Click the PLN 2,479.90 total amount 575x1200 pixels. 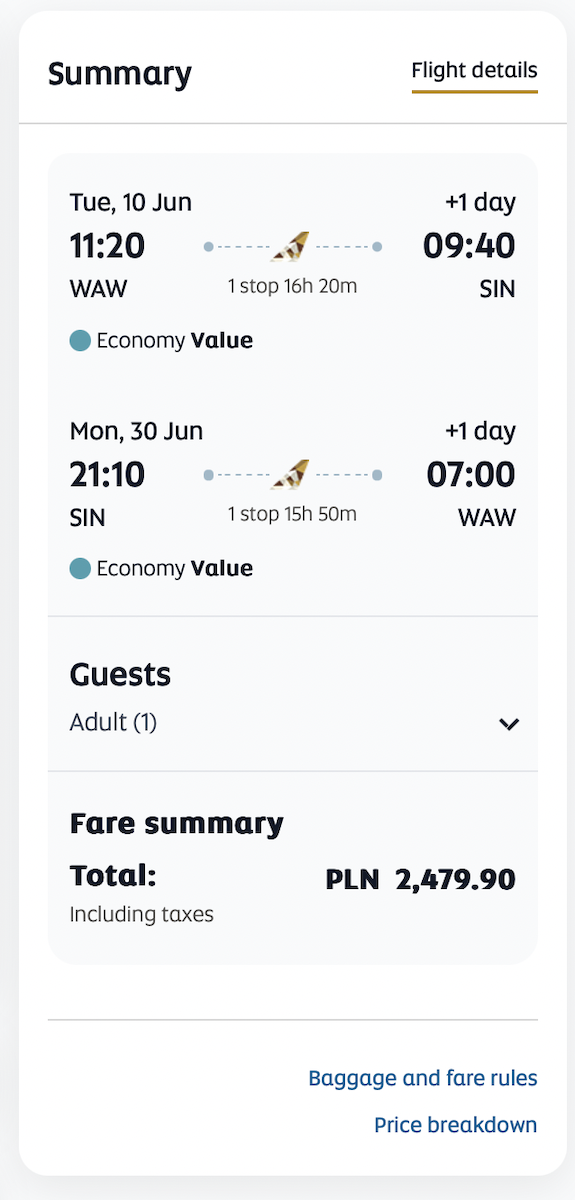[421, 880]
